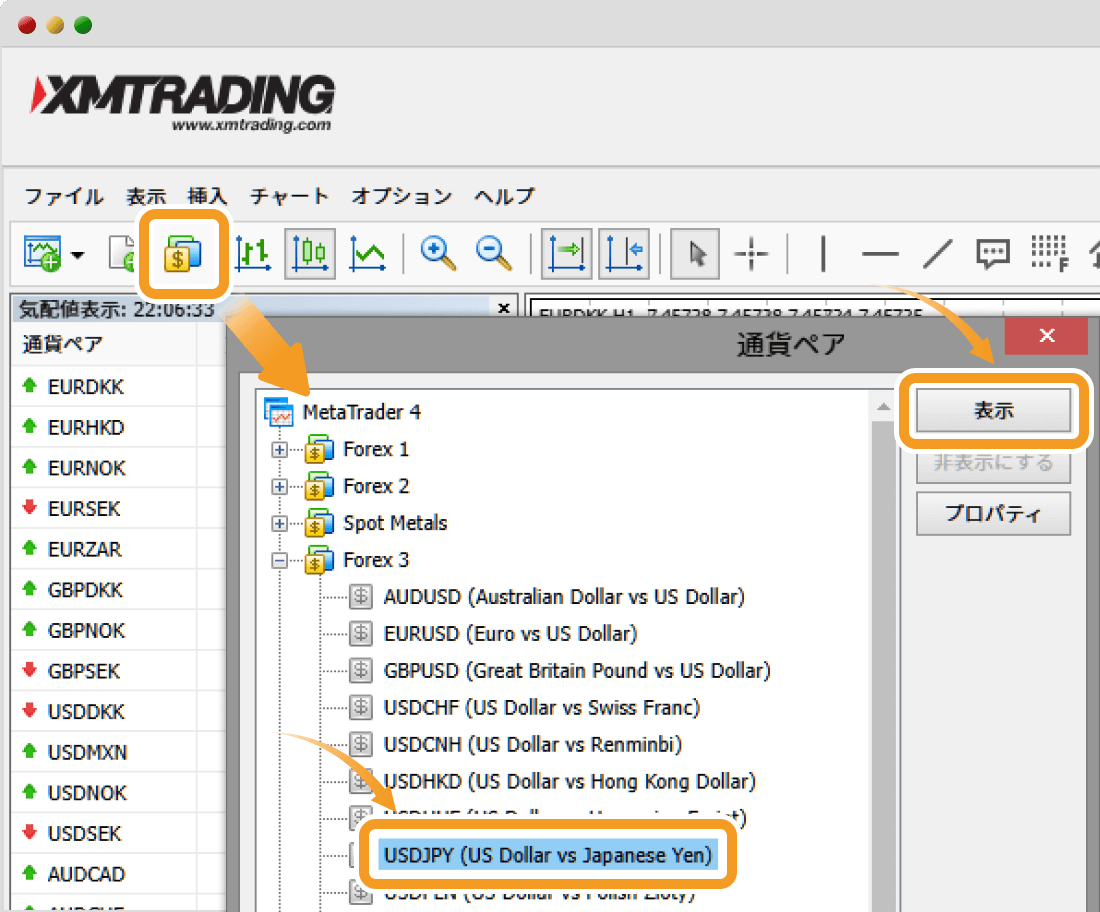This screenshot has width=1100, height=912.
Task: Click the AUDUSD dollar symbol icon
Action: tap(361, 597)
